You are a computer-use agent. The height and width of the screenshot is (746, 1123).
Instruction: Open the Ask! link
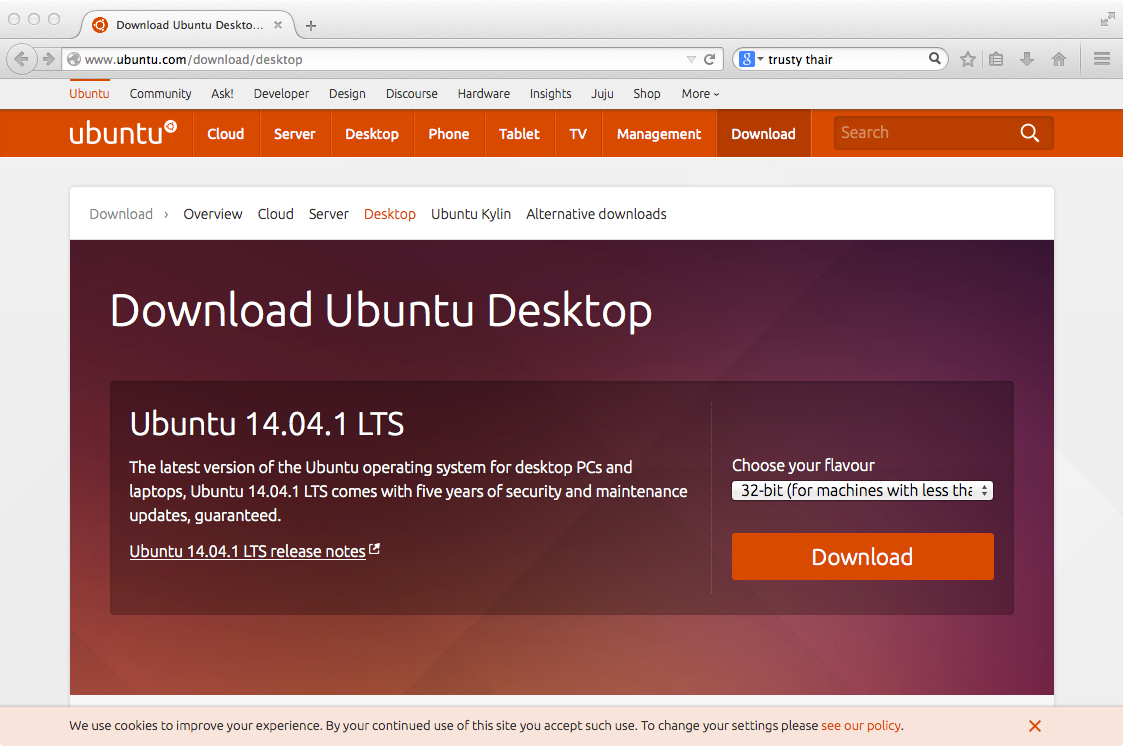(222, 94)
